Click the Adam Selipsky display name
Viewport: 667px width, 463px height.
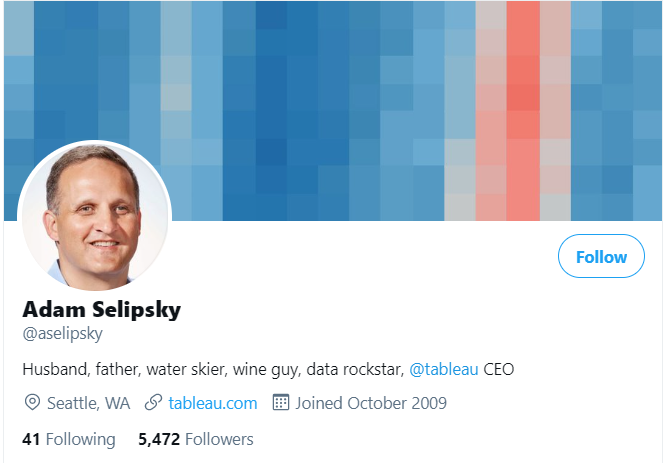(102, 310)
